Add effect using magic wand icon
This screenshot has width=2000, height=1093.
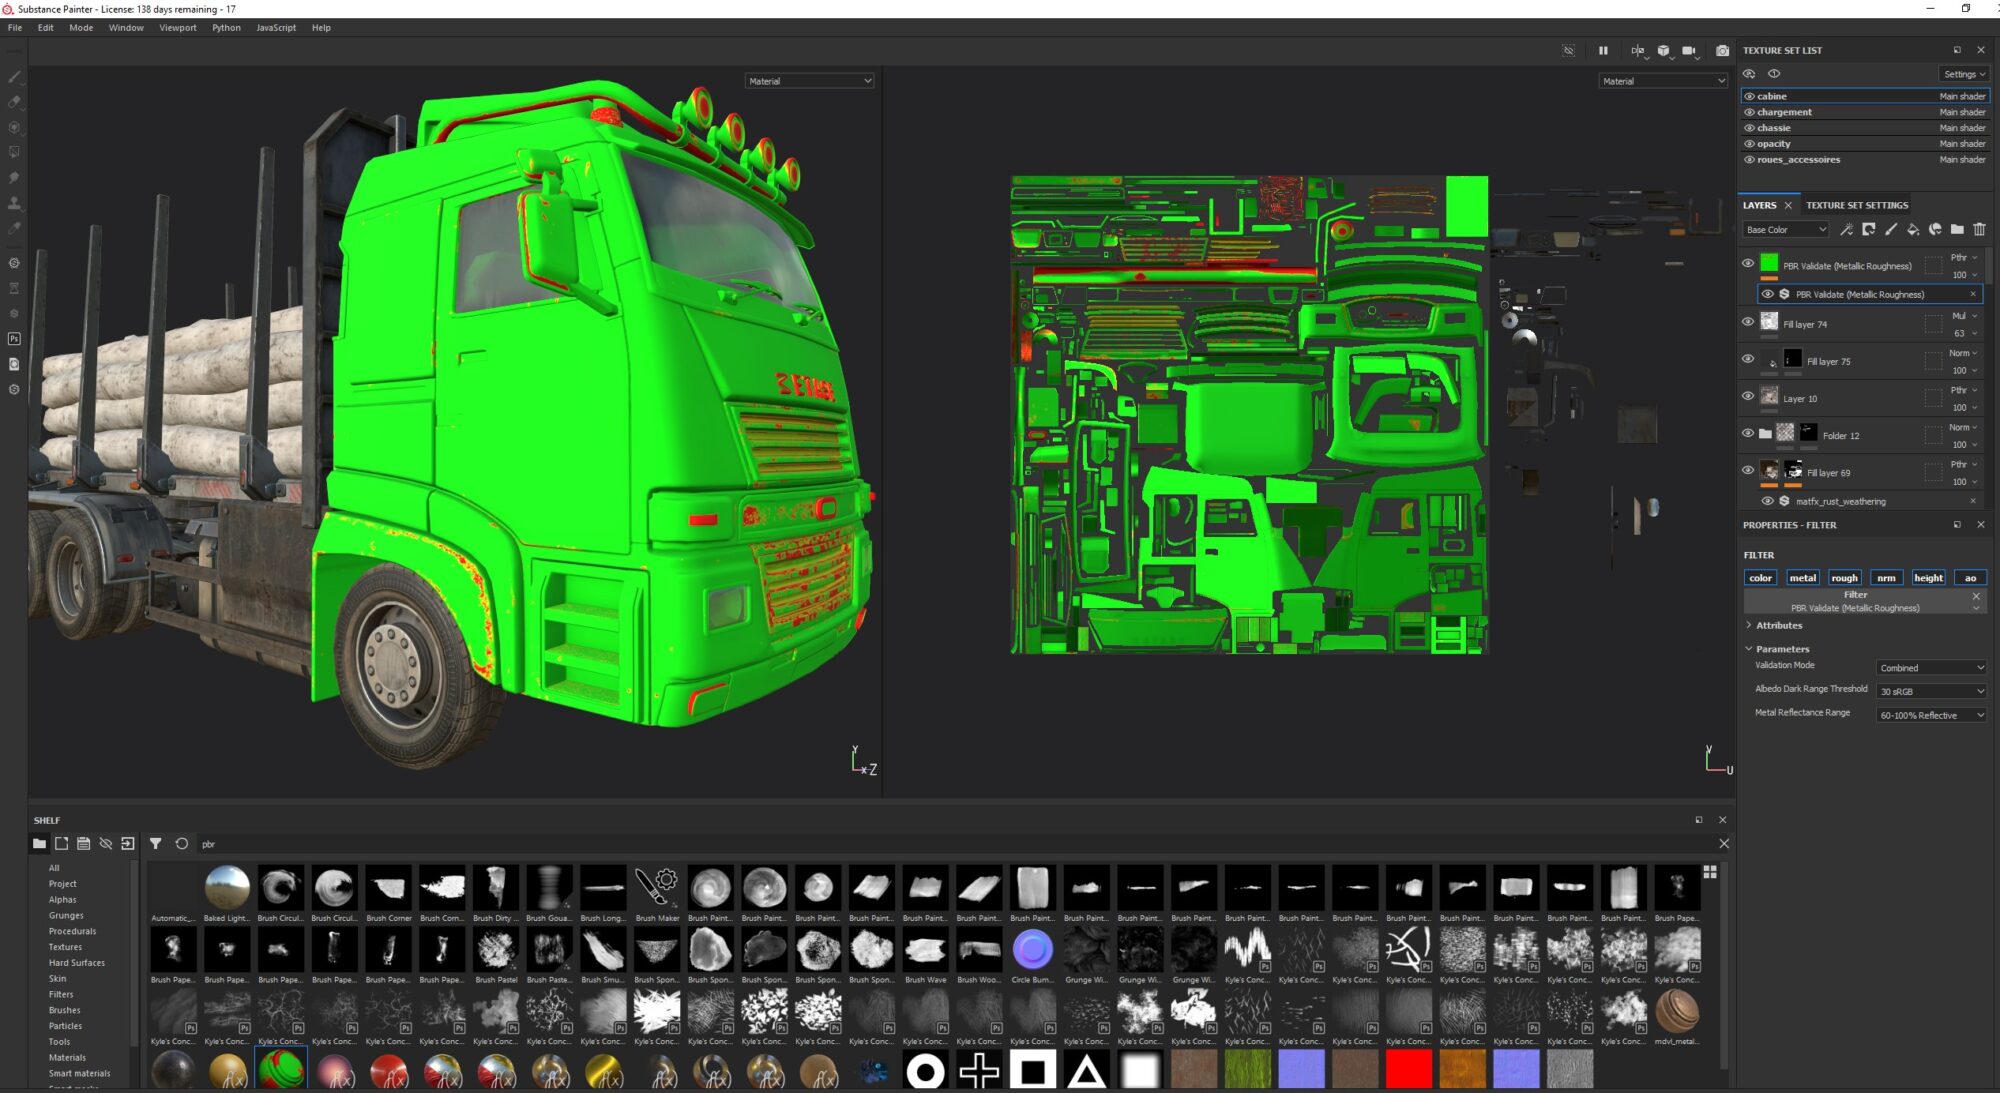pos(1846,230)
